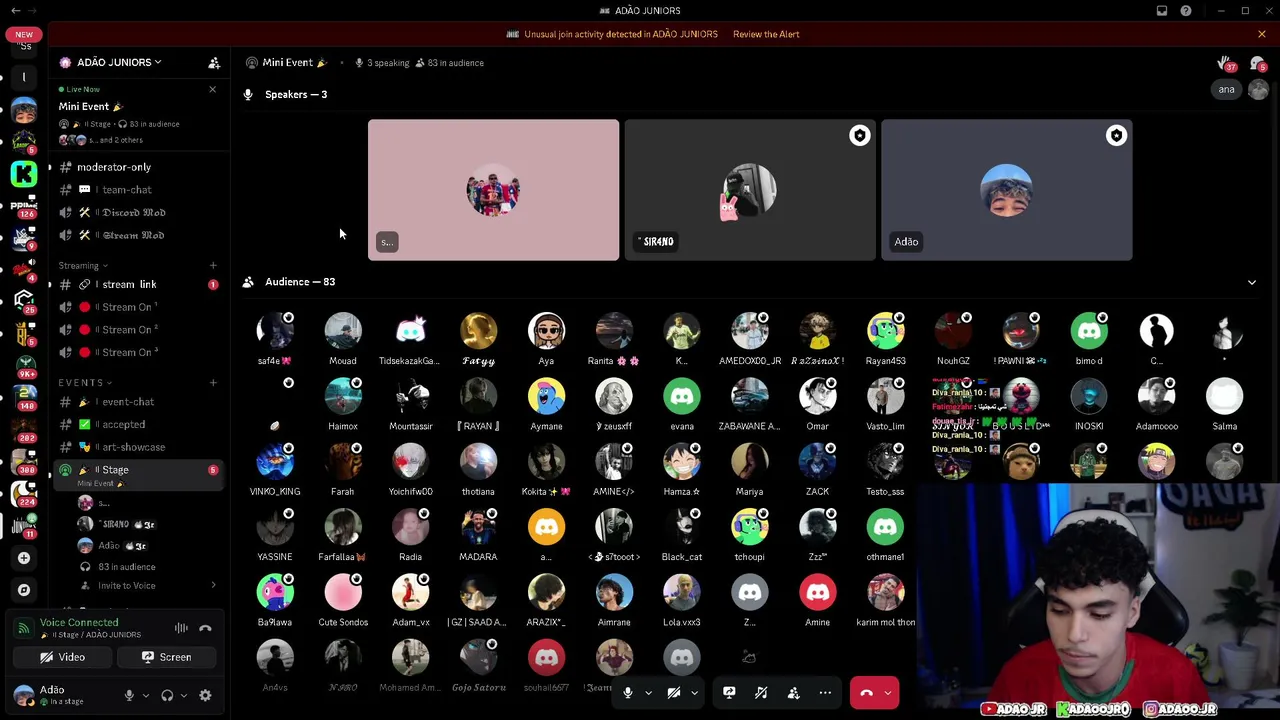Create a channel in the EVENTS category
This screenshot has height=720, width=1280.
213,383
